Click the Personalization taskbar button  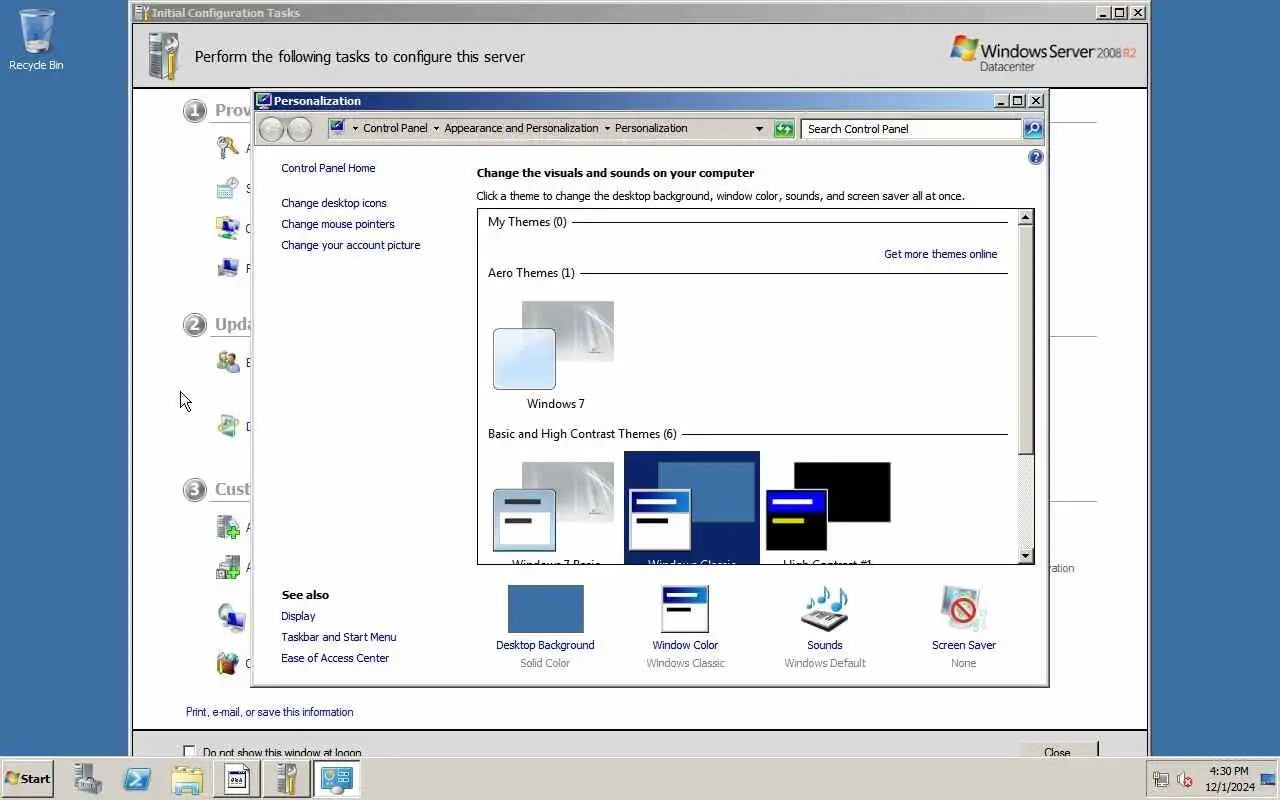[336, 778]
